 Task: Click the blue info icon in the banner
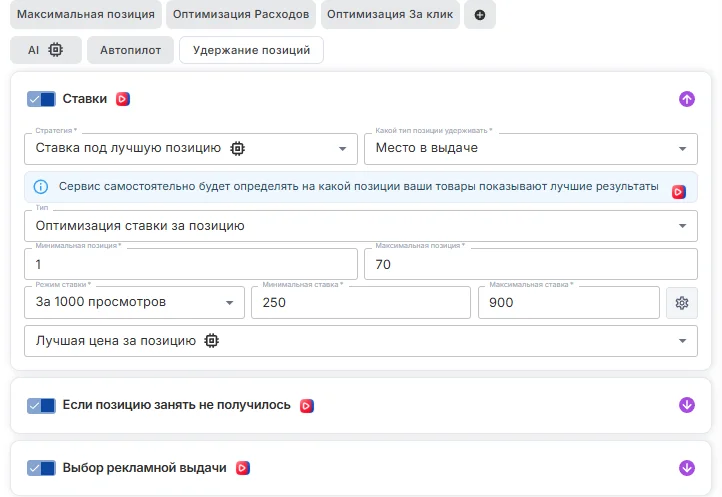[41, 187]
